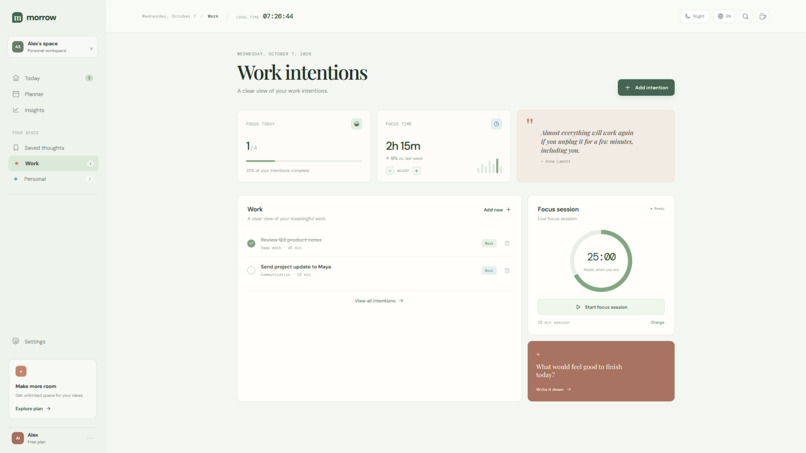Select the Work space in sidebar

(53, 164)
